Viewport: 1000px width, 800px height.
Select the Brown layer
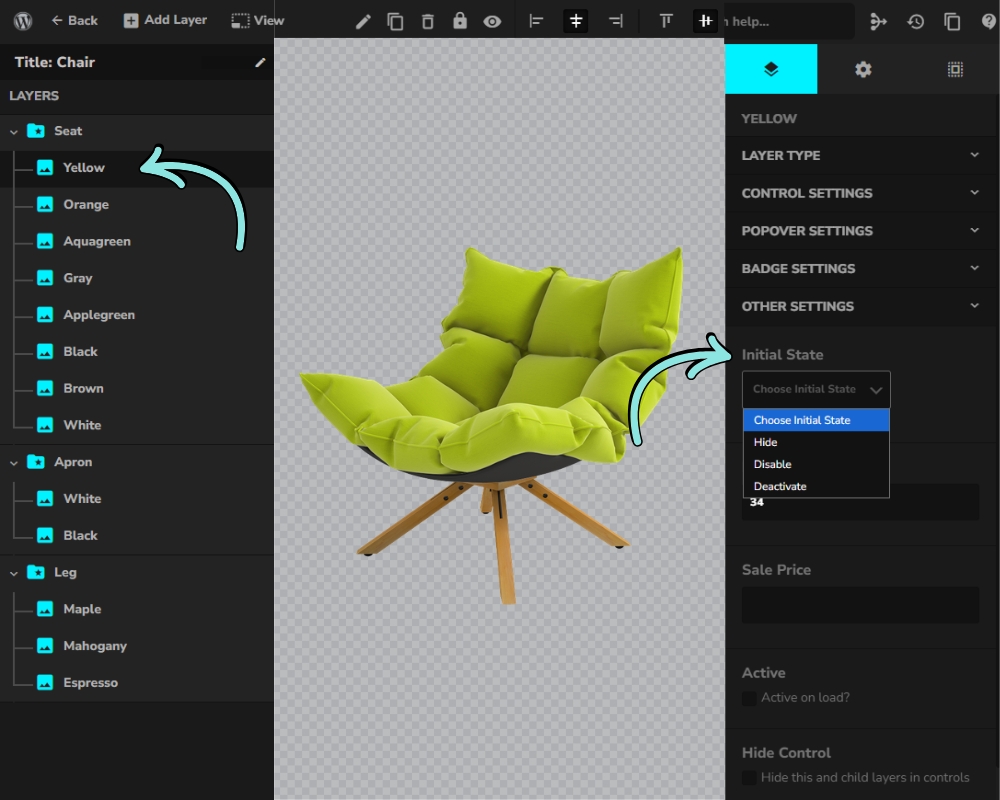[x=136, y=389]
